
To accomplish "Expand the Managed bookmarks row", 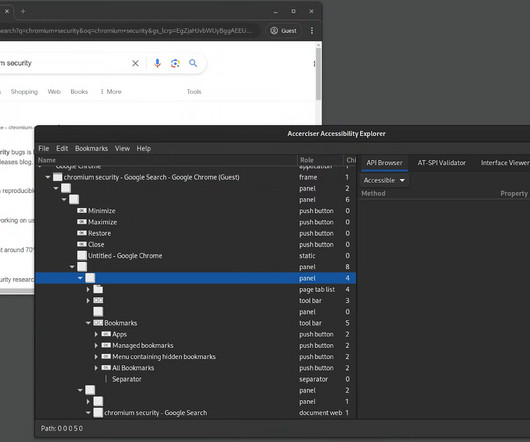I will 96,345.
